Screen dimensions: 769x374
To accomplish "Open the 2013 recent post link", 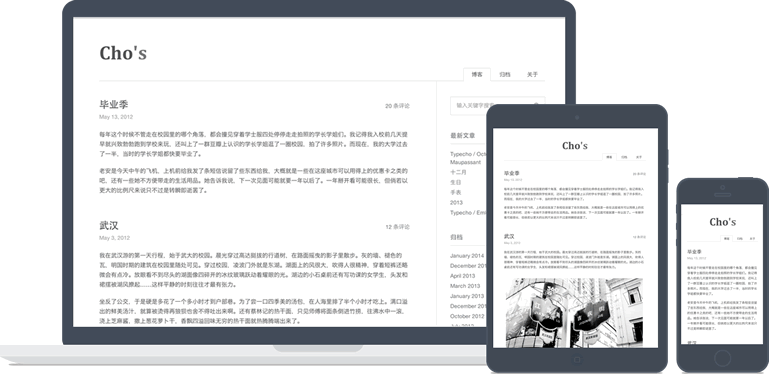I will pyautogui.click(x=457, y=202).
